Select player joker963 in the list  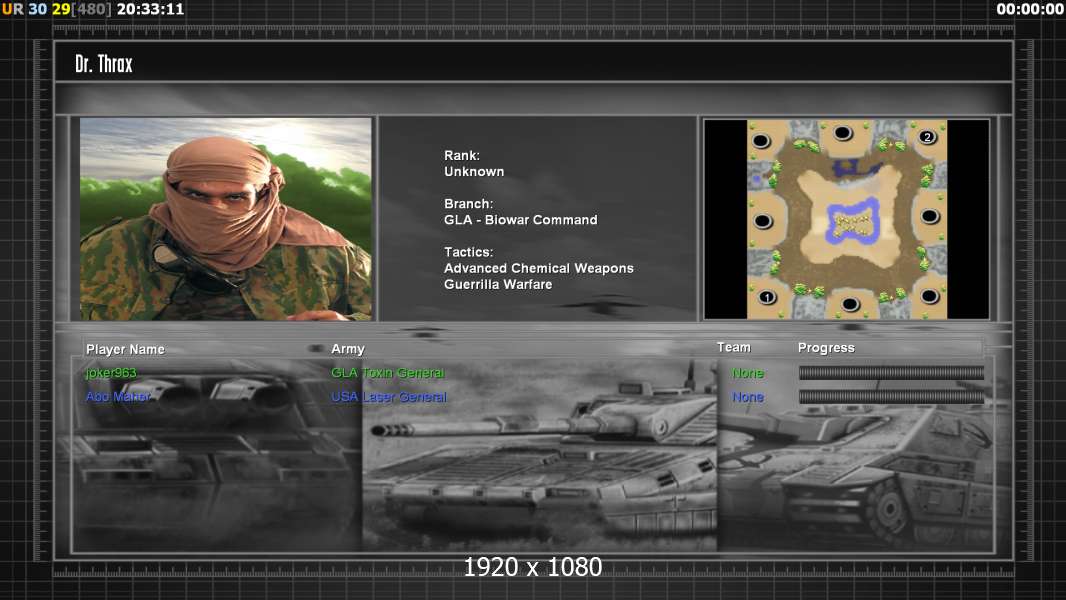(111, 372)
